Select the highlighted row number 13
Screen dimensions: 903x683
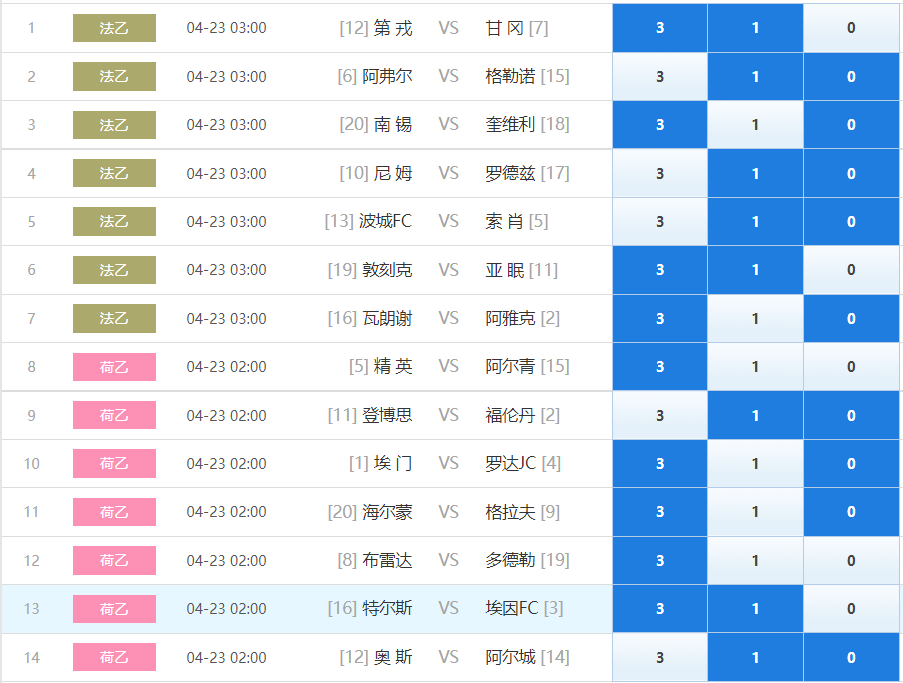[32, 609]
